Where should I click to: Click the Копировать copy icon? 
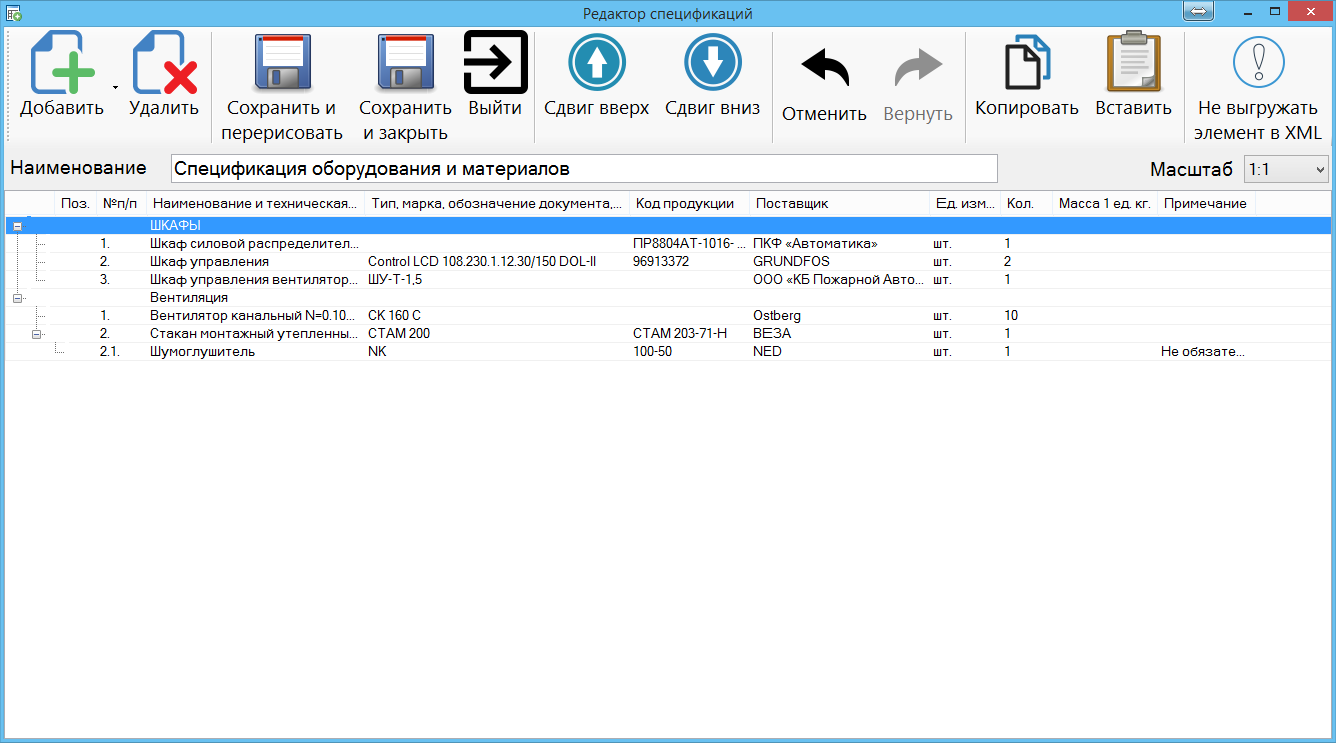[x=1027, y=64]
